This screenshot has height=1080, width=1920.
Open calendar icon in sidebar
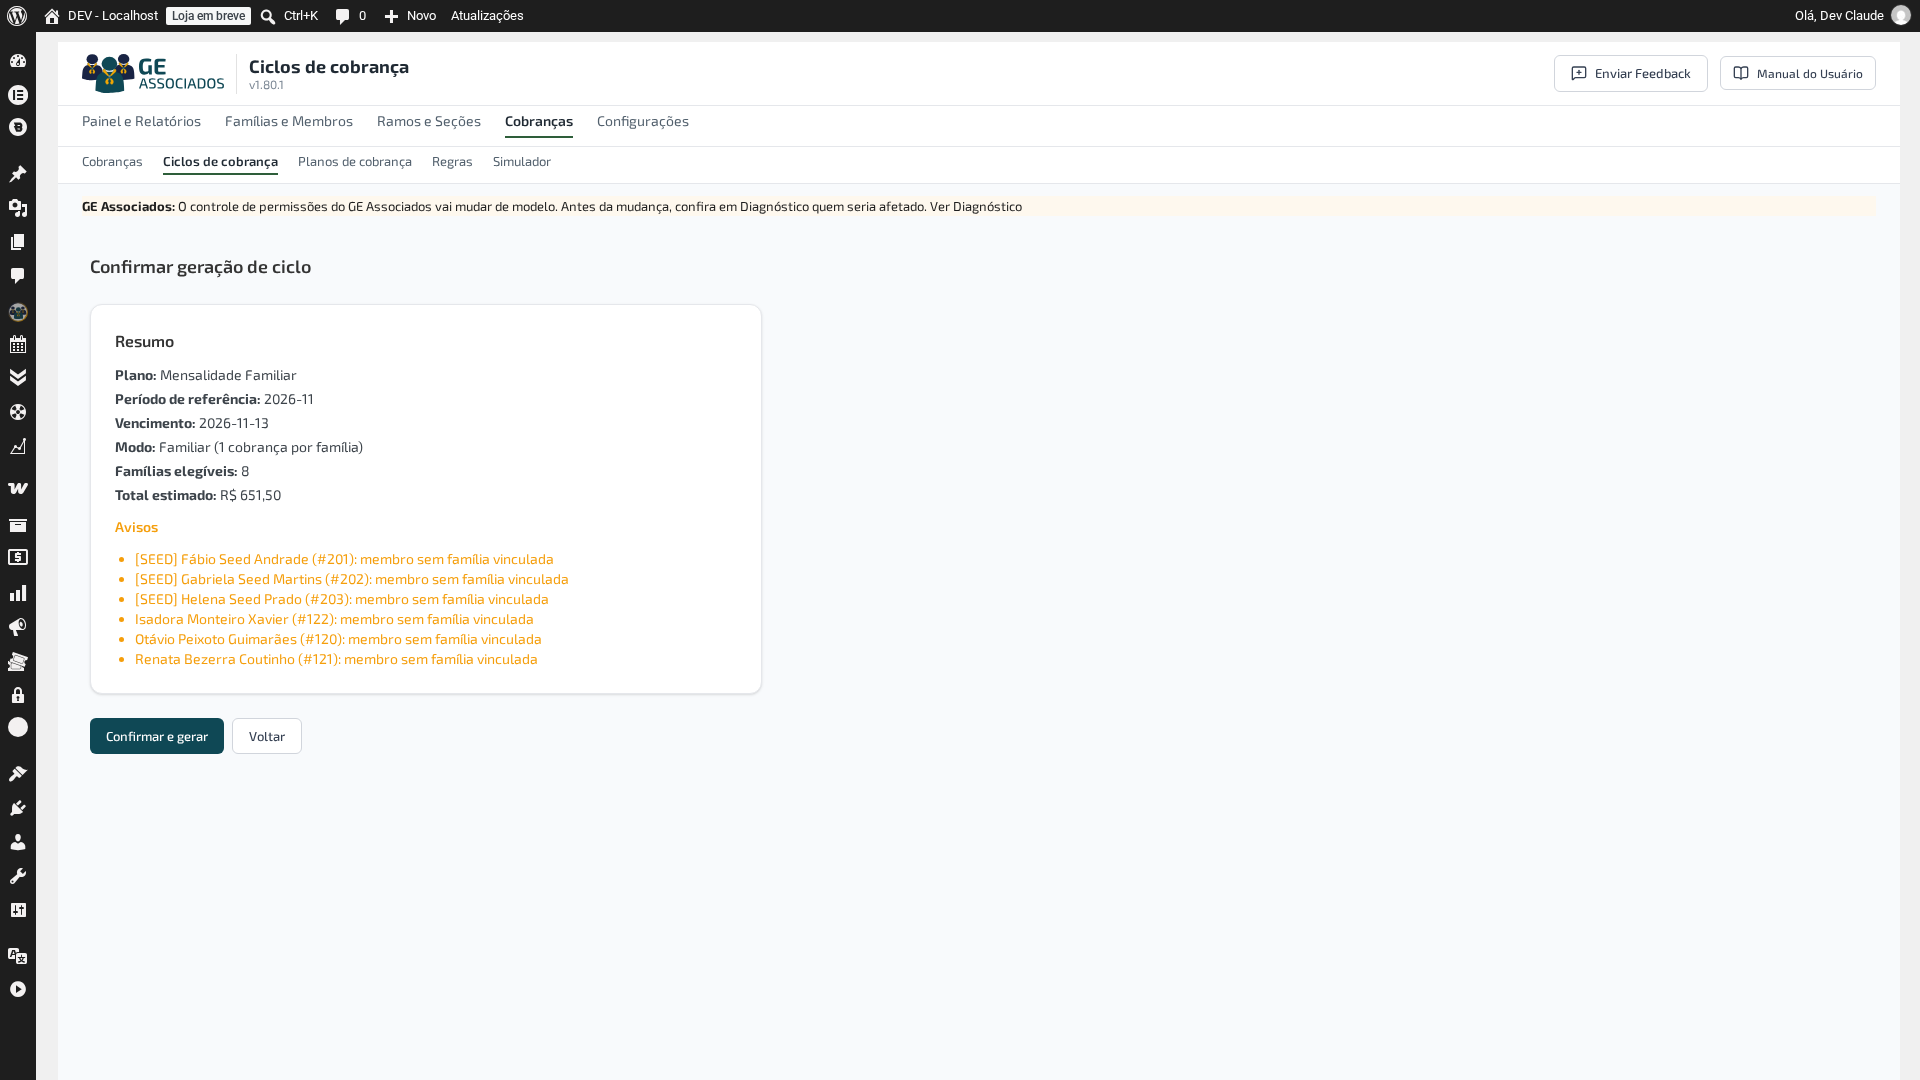[x=18, y=344]
